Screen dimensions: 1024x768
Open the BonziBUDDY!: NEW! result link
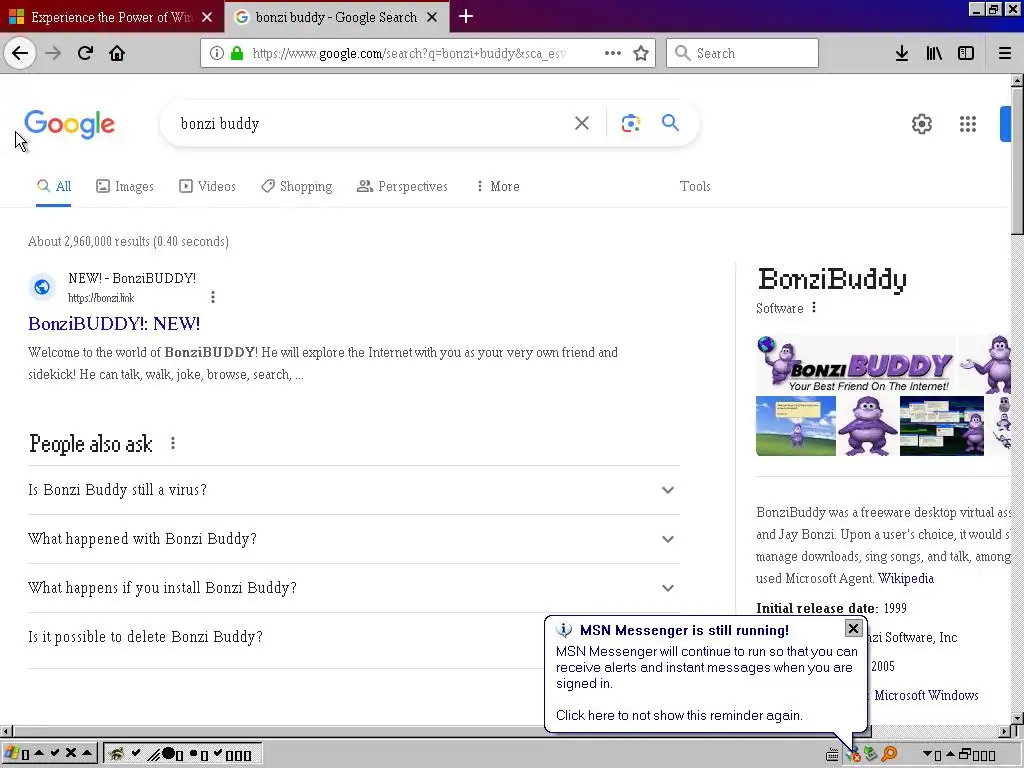click(114, 323)
